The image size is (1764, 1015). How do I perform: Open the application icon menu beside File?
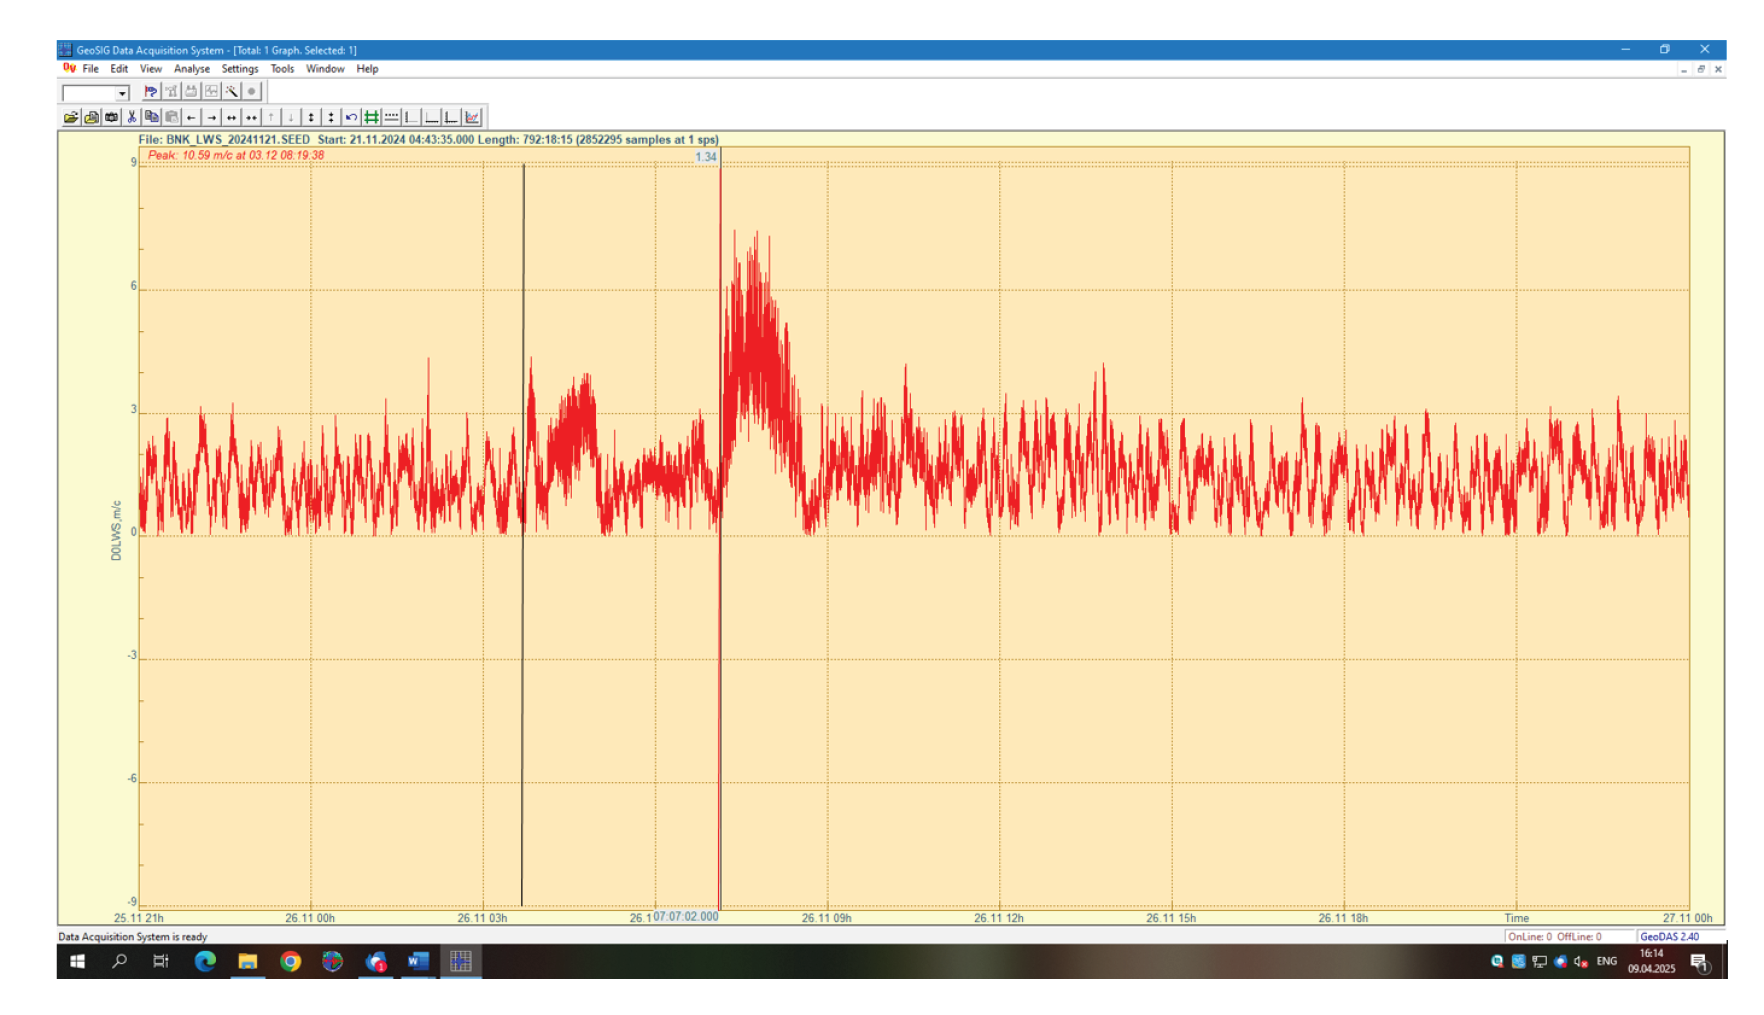pyautogui.click(x=69, y=69)
